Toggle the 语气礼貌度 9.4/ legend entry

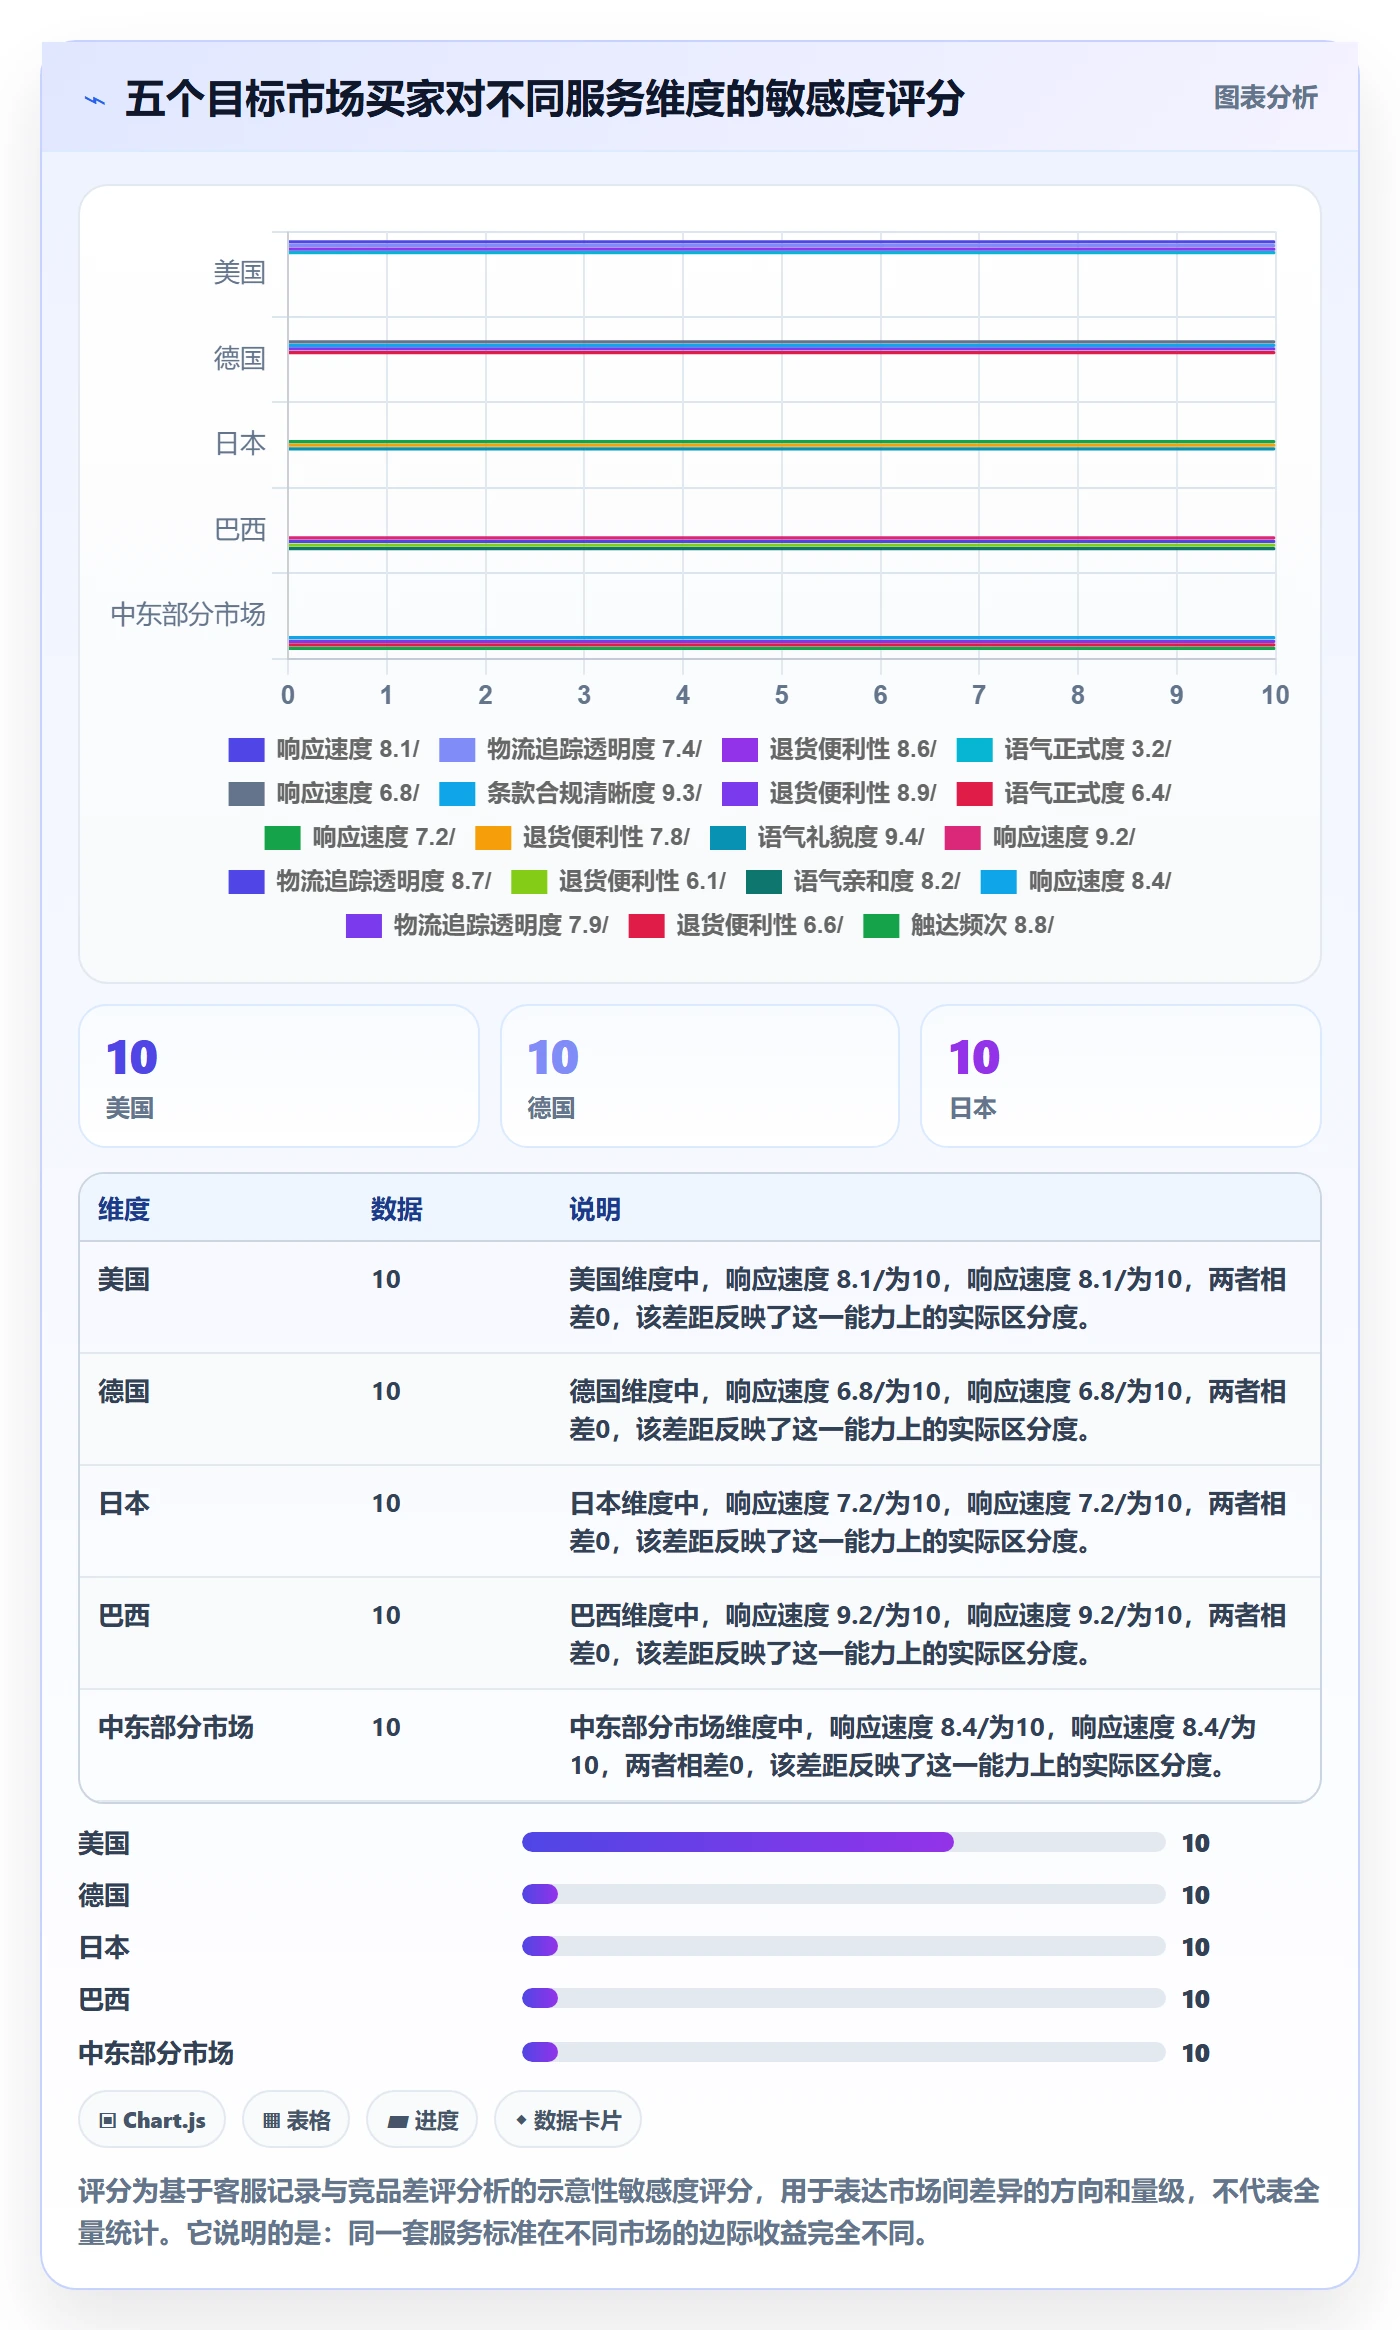click(x=817, y=837)
